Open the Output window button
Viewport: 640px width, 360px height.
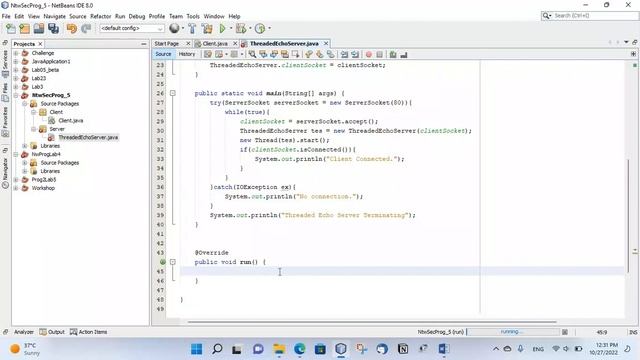coord(52,332)
